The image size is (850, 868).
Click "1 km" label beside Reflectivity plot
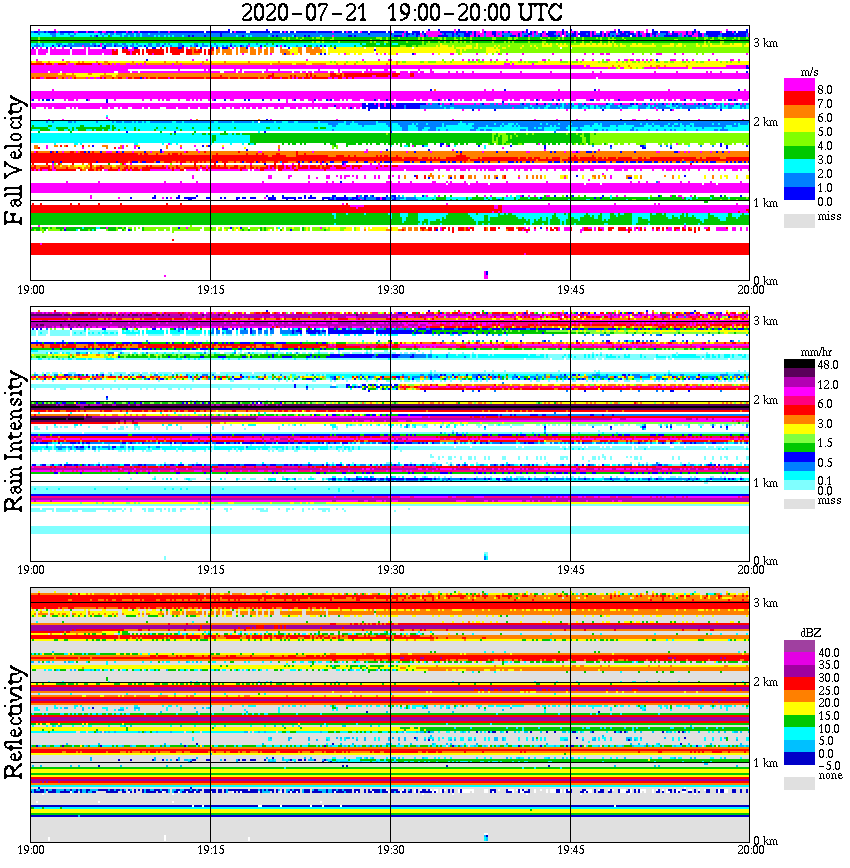tap(765, 763)
